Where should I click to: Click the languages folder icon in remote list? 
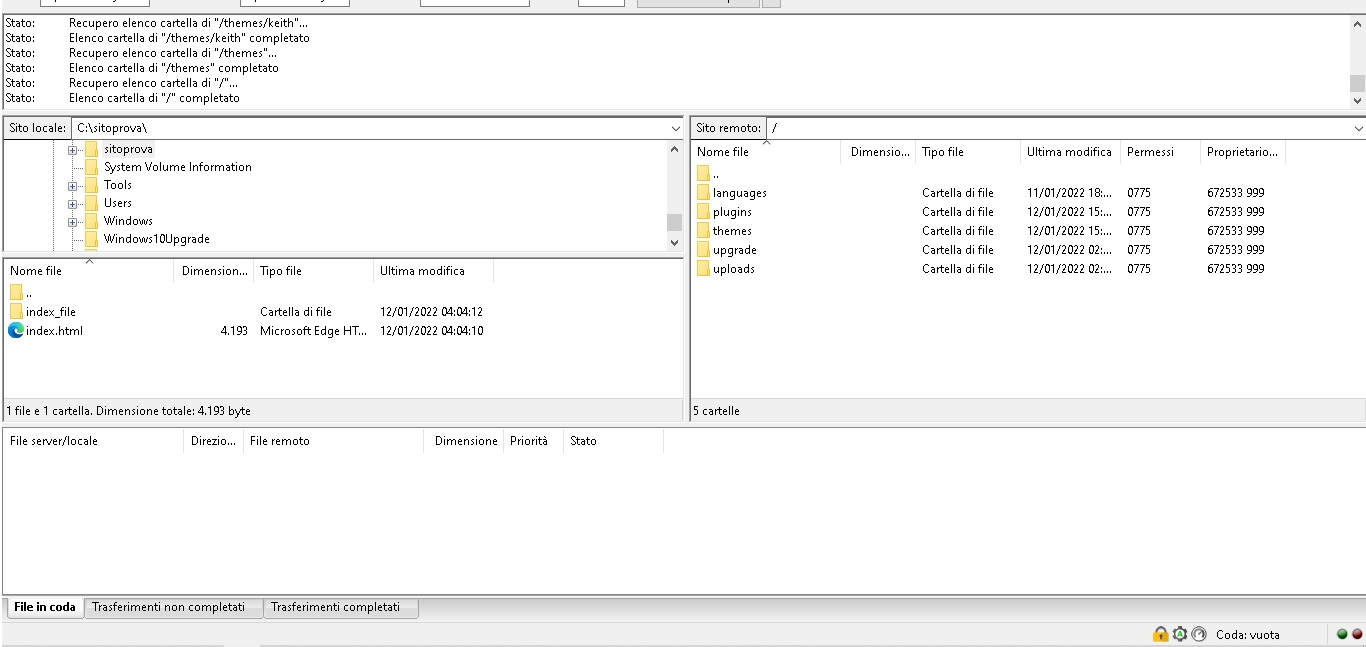tap(703, 193)
